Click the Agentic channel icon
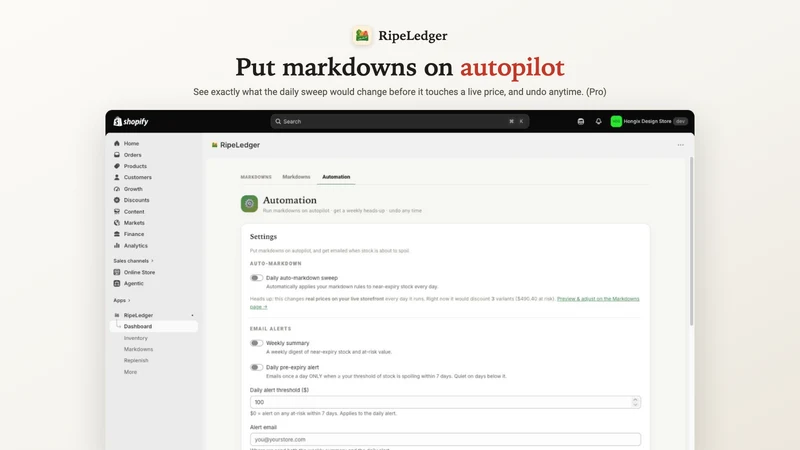Viewport: 800px width, 450px height. (117, 283)
